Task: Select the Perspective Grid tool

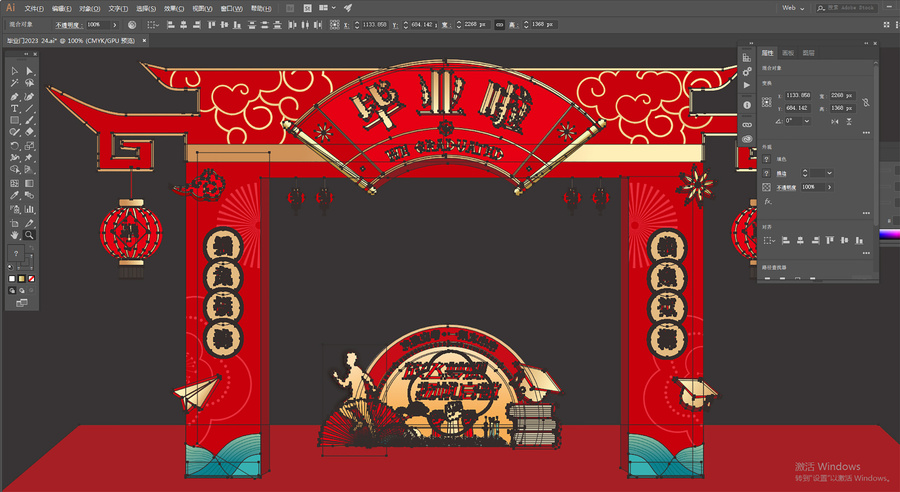Action: tap(29, 170)
